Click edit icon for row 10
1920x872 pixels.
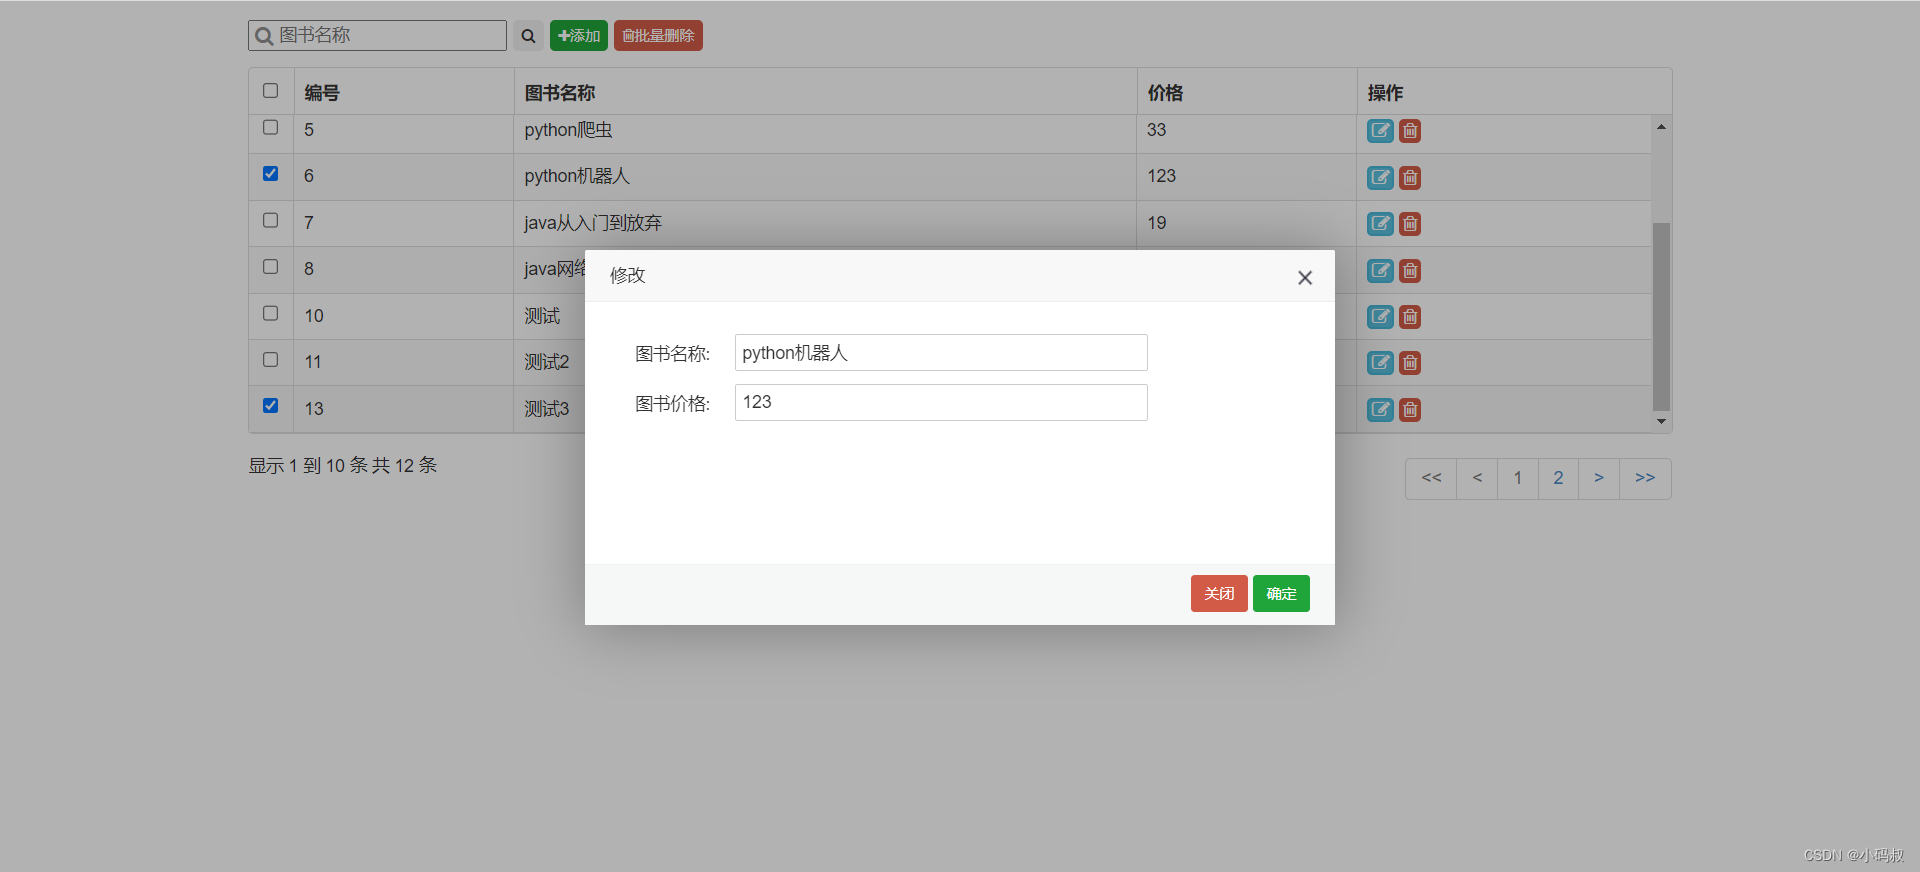point(1380,317)
